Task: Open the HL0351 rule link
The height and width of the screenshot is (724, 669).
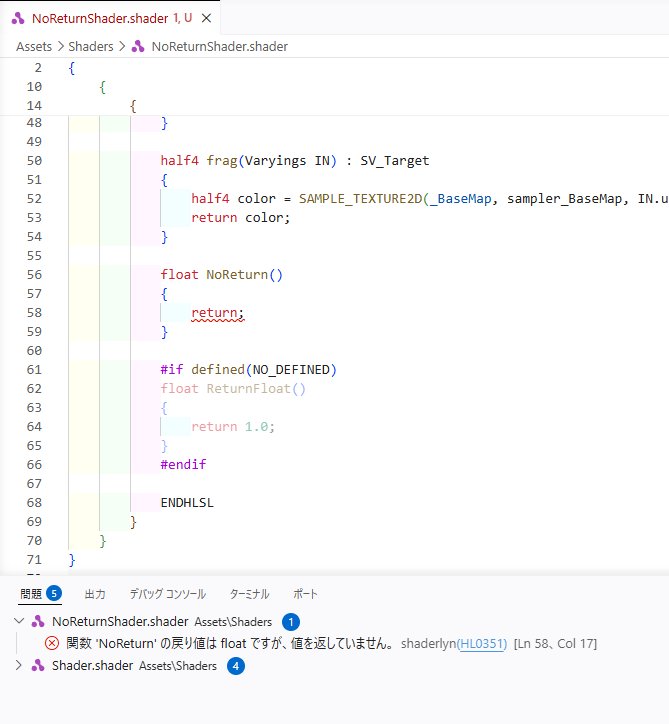Action: click(482, 644)
